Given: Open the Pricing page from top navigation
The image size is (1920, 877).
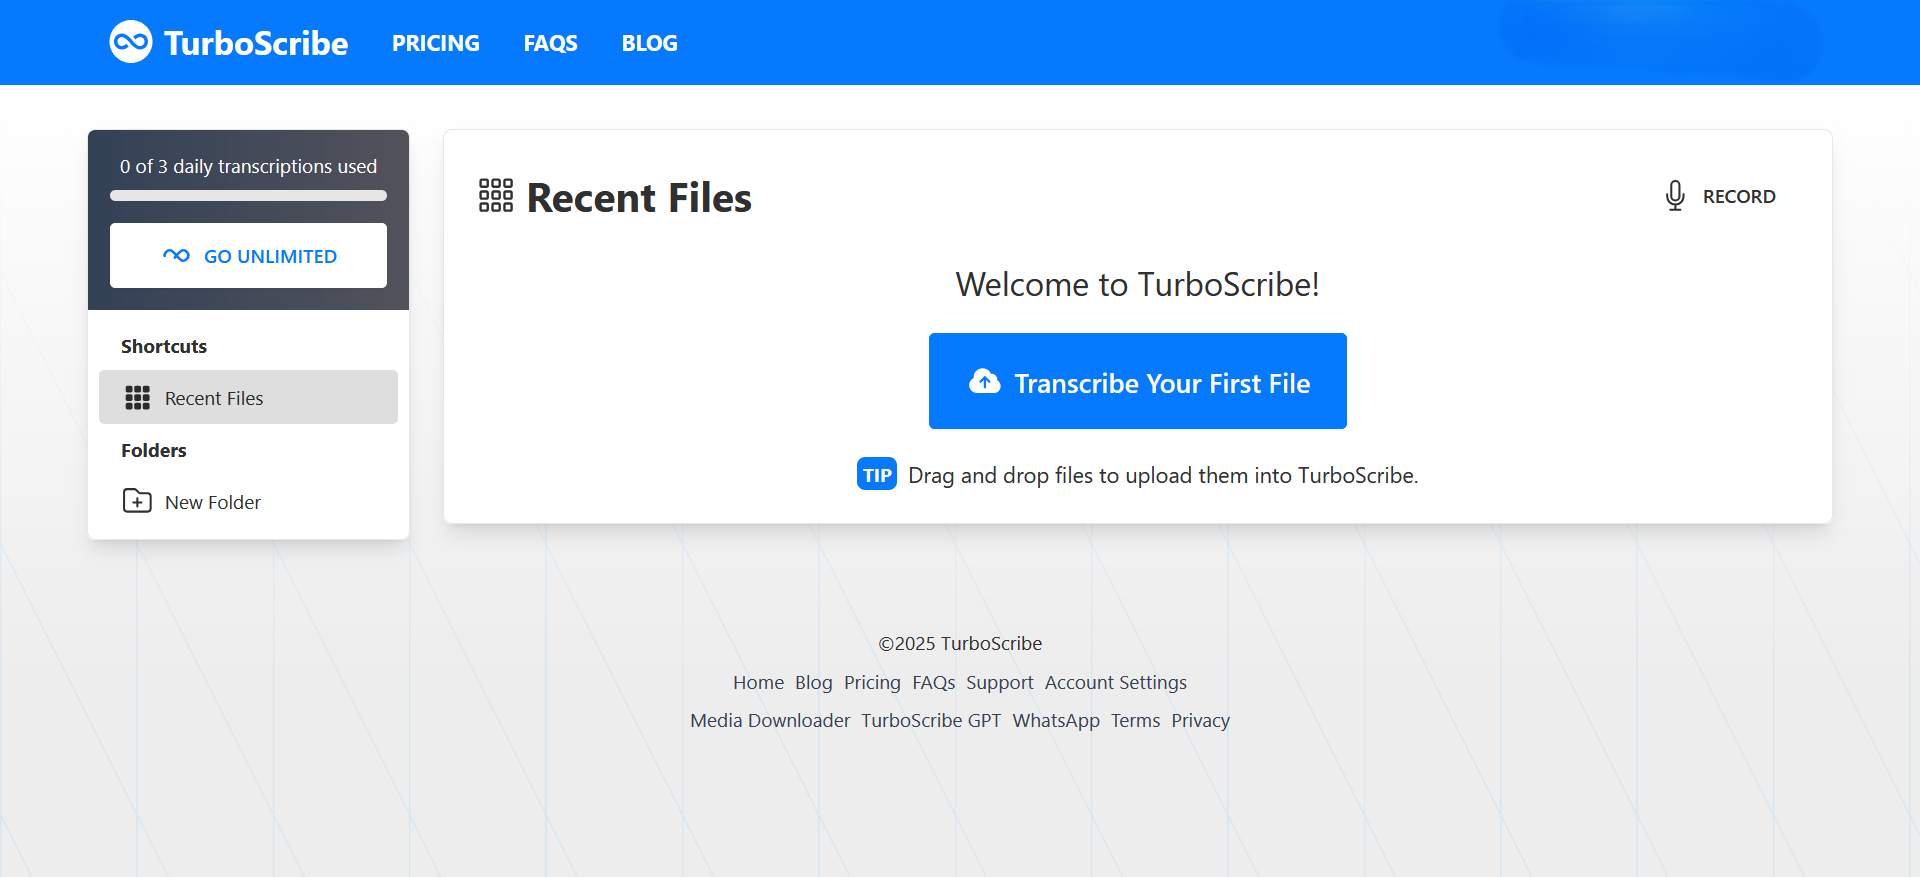Looking at the screenshot, I should click(435, 43).
